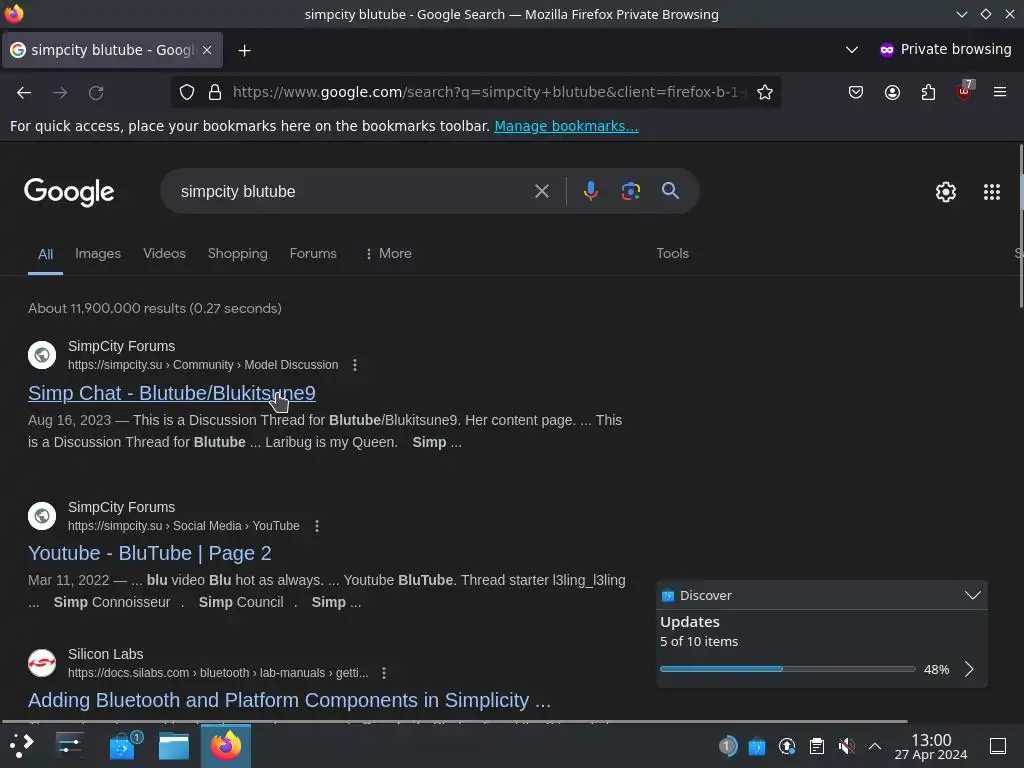
Task: Open the Google apps grid
Action: tap(992, 192)
